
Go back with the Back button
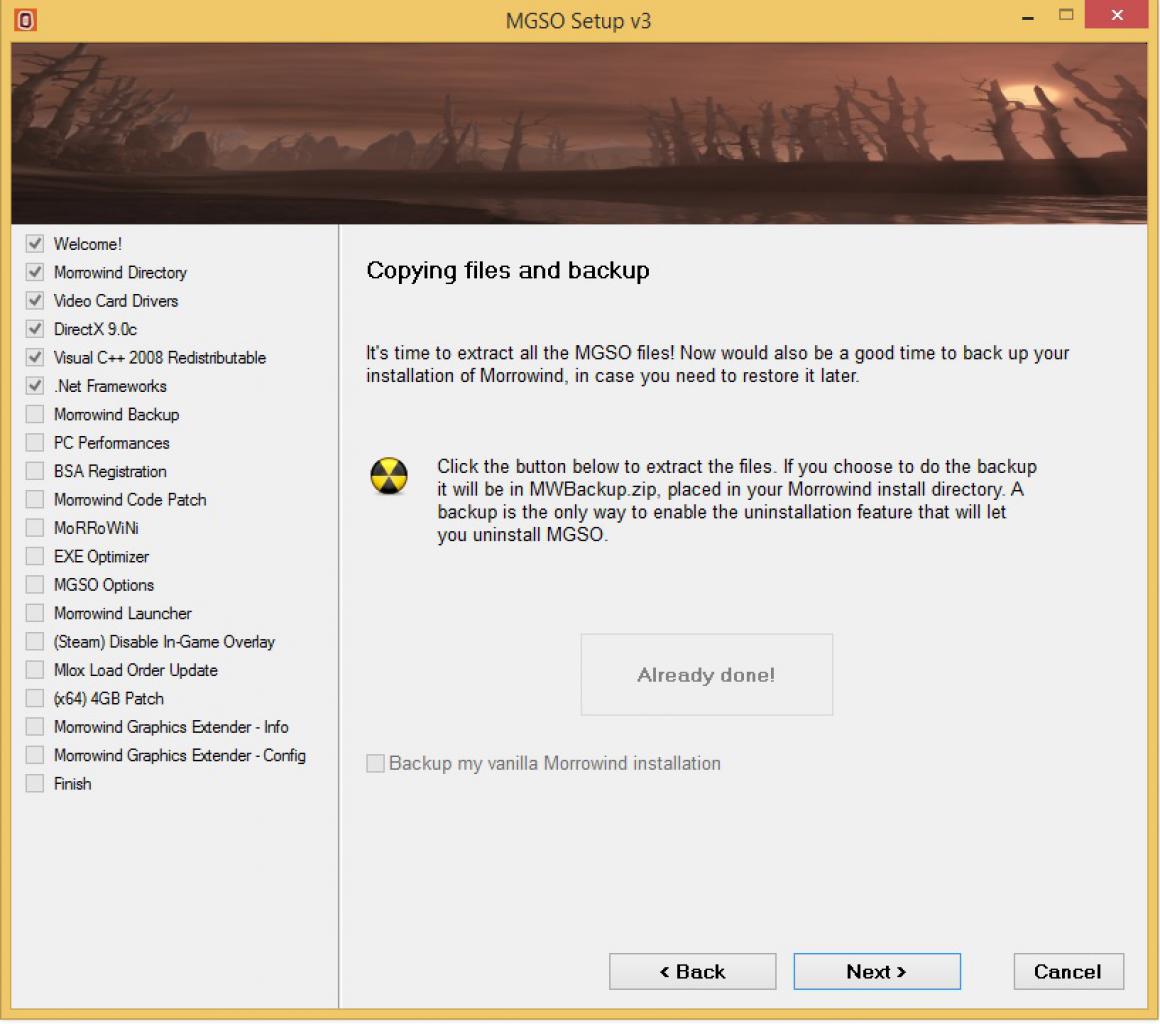click(692, 971)
